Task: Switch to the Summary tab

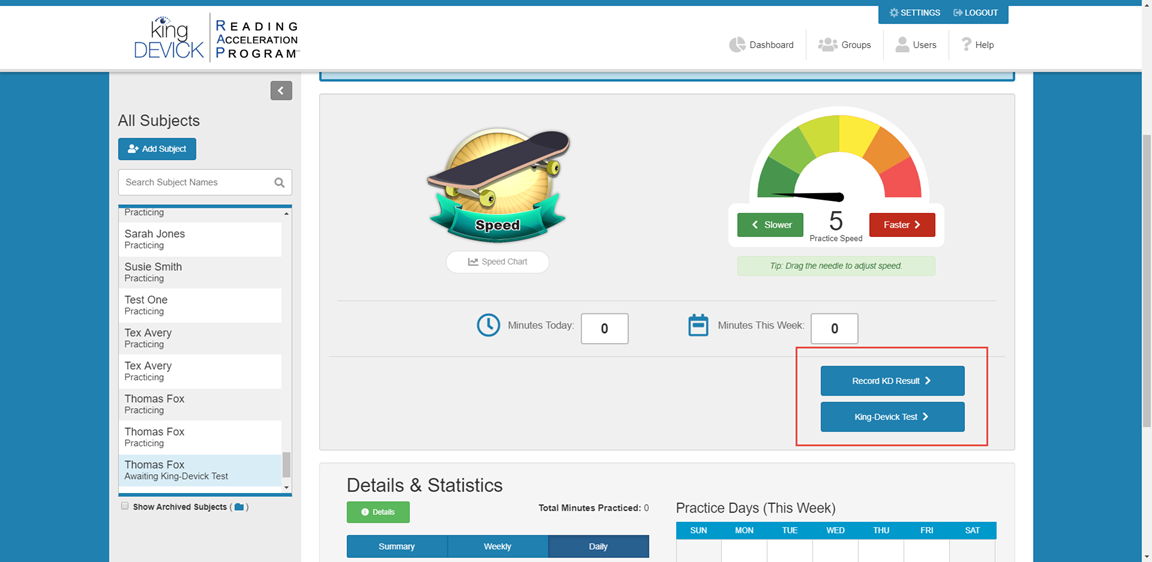Action: 397,547
